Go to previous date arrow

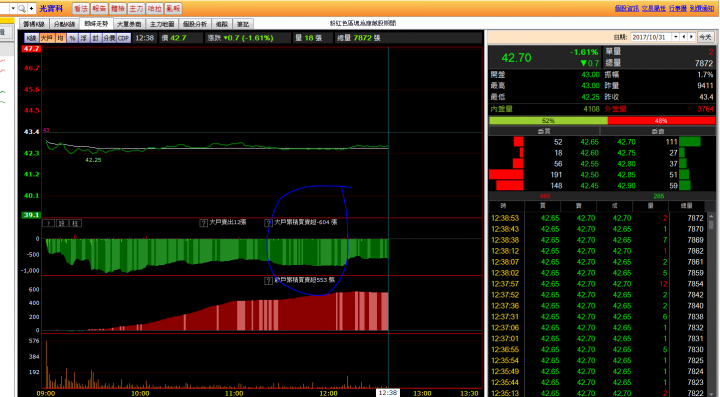(684, 37)
